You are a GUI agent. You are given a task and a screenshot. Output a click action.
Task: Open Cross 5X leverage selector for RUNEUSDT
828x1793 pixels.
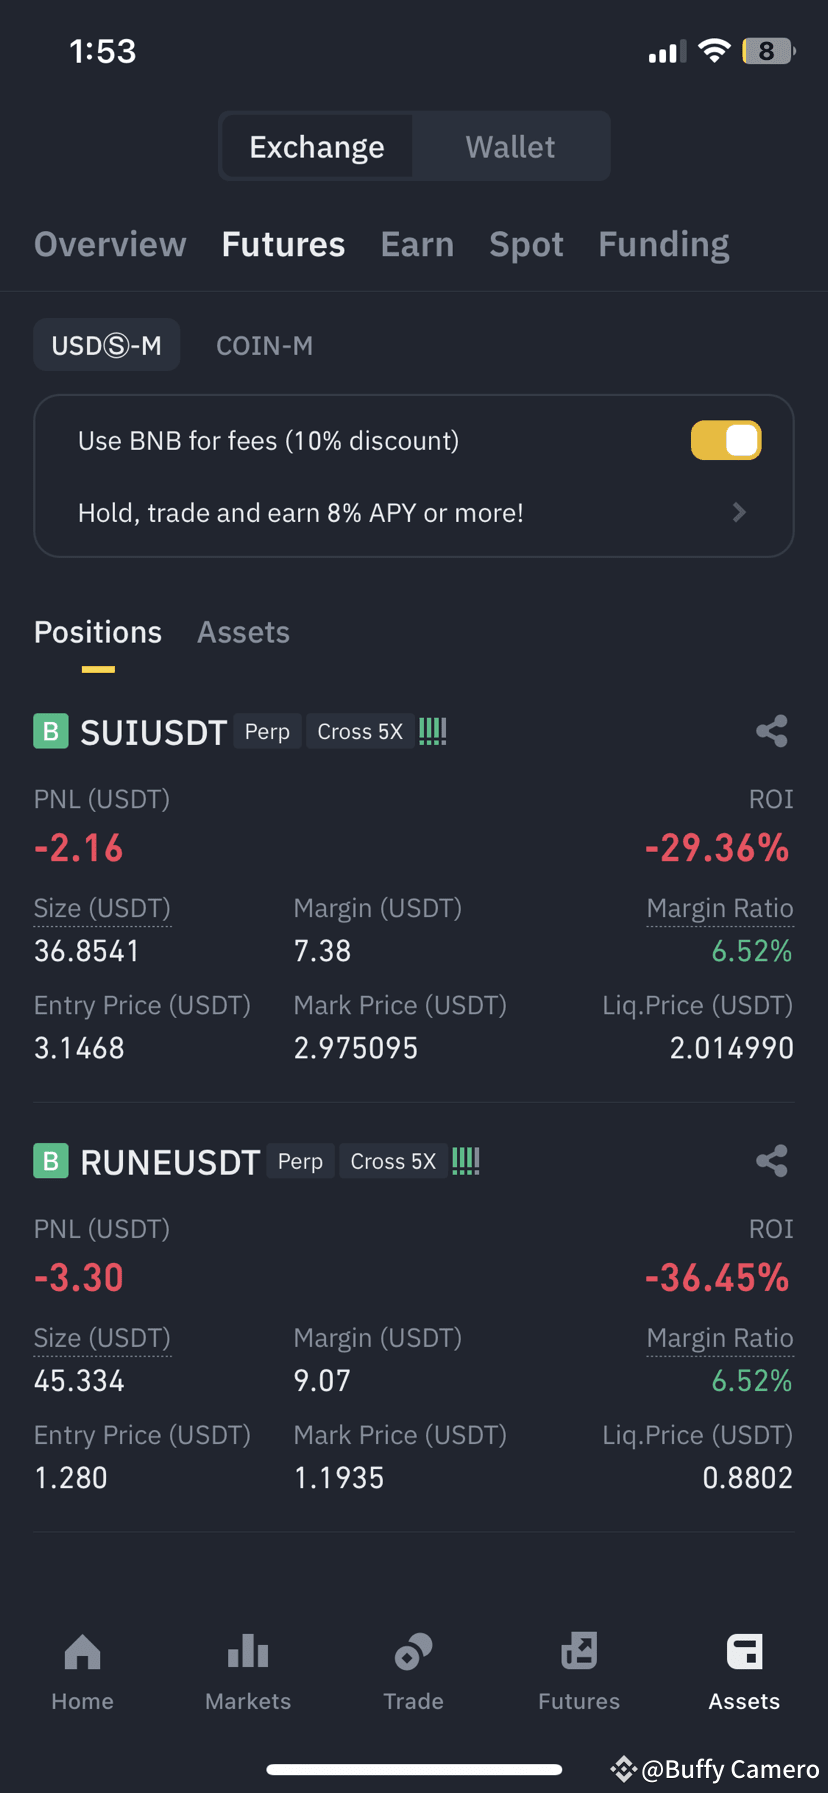pos(393,1162)
